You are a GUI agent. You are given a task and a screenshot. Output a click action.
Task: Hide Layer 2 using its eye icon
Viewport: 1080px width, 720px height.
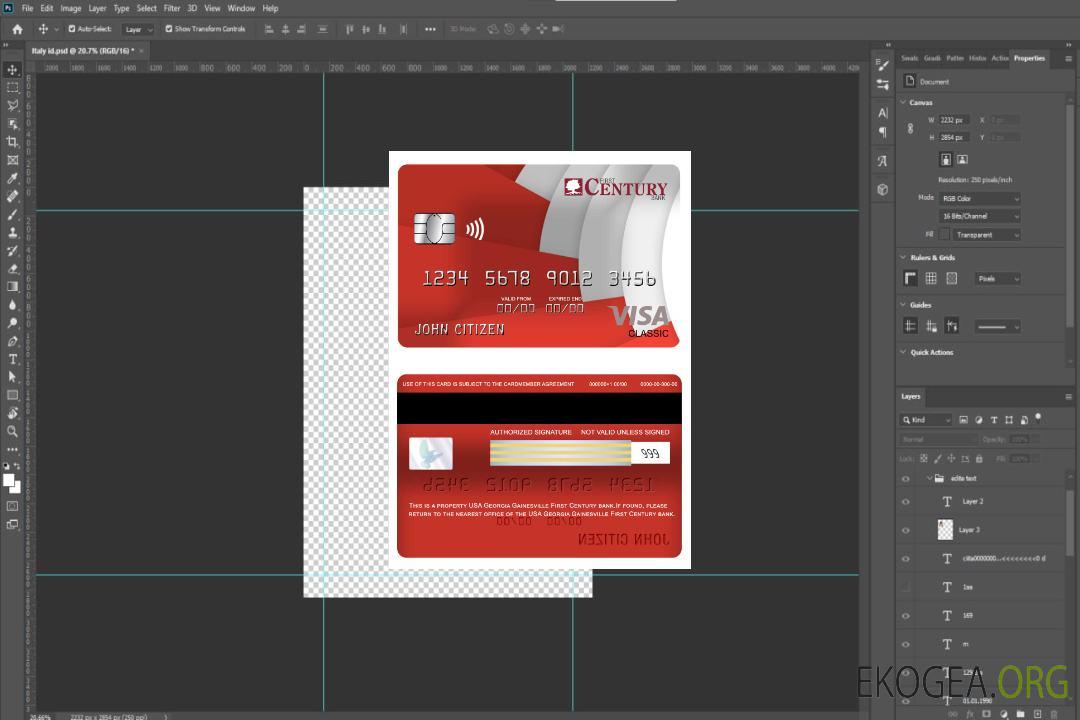pos(906,502)
